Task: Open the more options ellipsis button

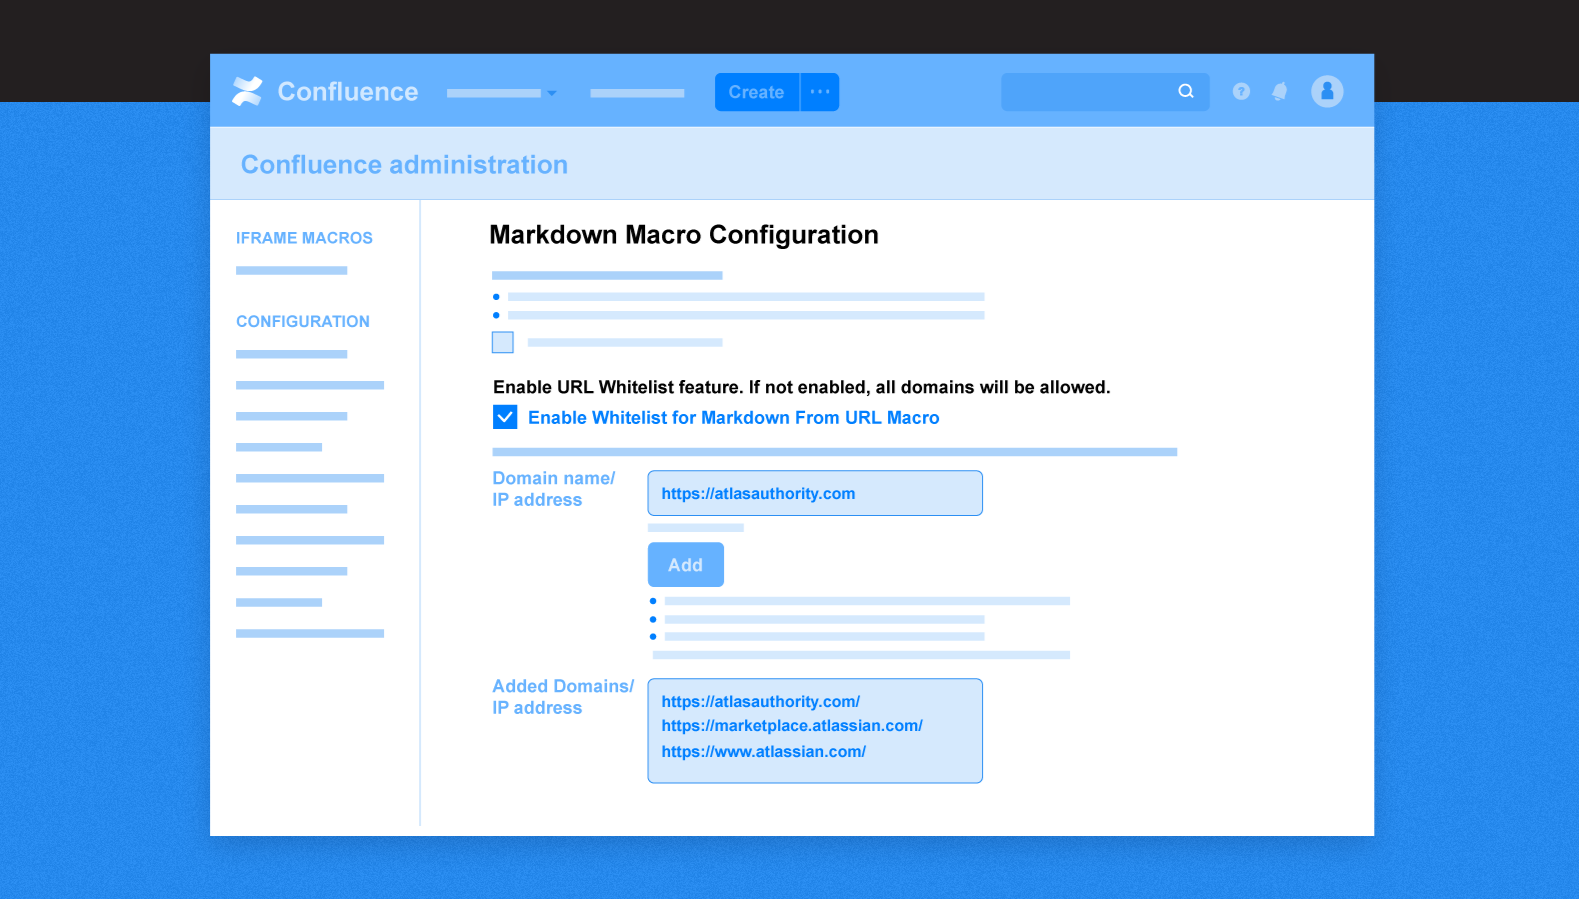Action: click(820, 92)
